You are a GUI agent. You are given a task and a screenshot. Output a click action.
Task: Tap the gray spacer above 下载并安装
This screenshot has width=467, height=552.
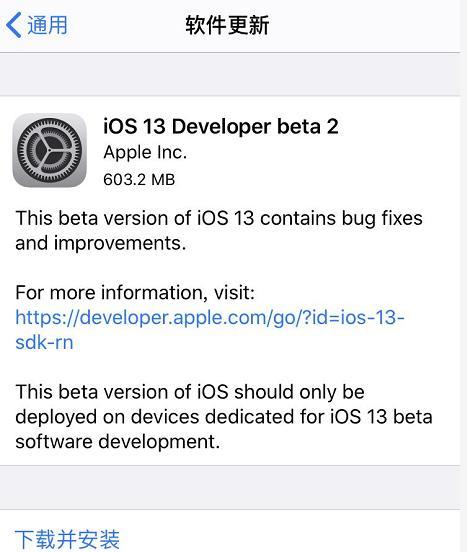click(230, 488)
